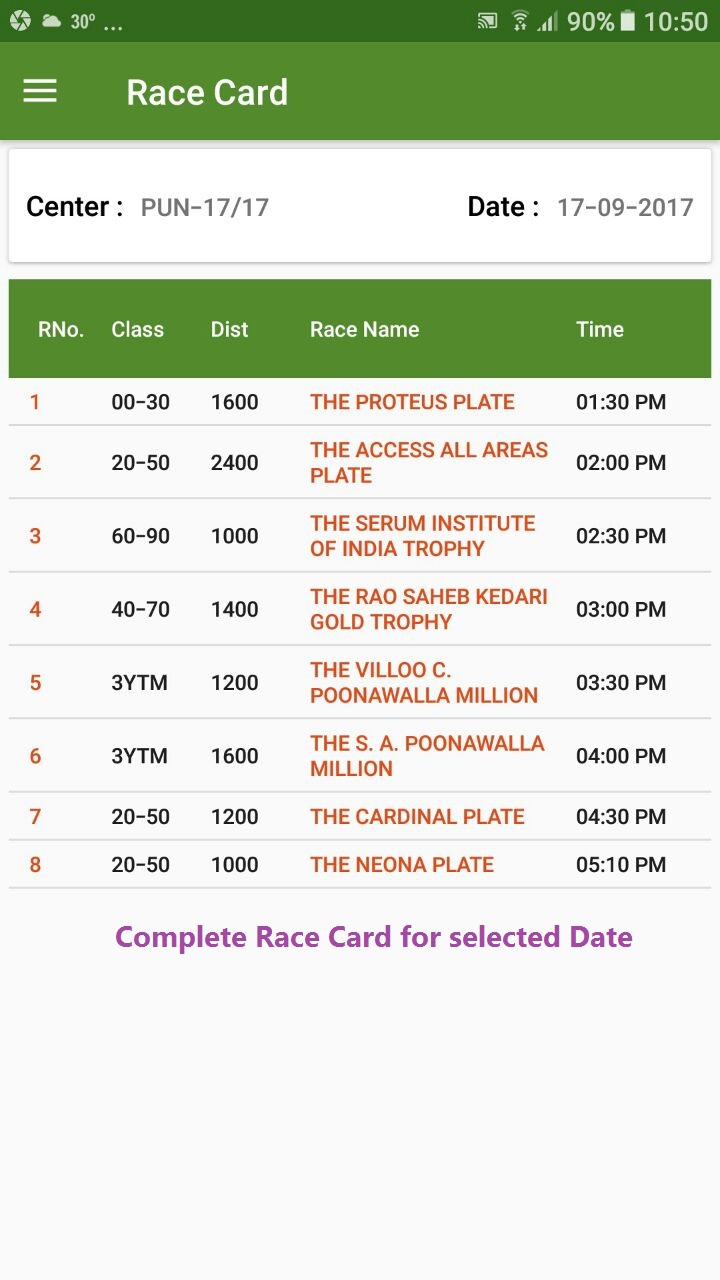Open THE RAO SAHEB KEDARI GOLD TROPHY
Image resolution: width=720 pixels, height=1280 pixels.
pyautogui.click(x=429, y=609)
